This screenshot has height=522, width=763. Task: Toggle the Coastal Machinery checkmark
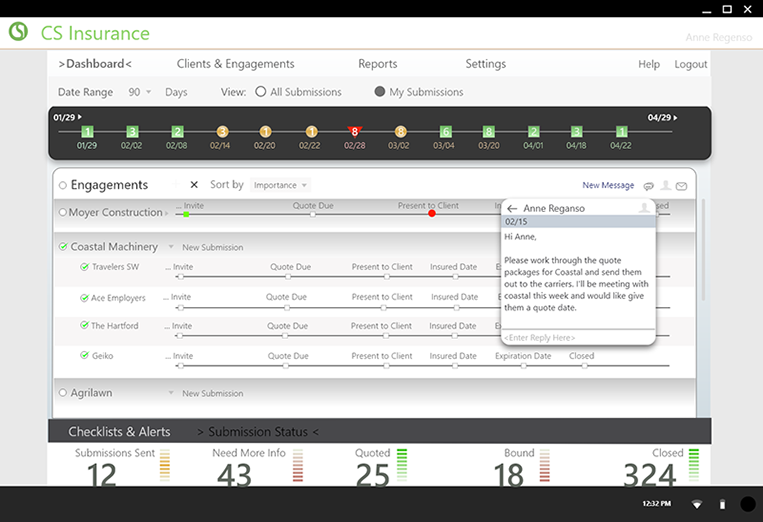(63, 247)
